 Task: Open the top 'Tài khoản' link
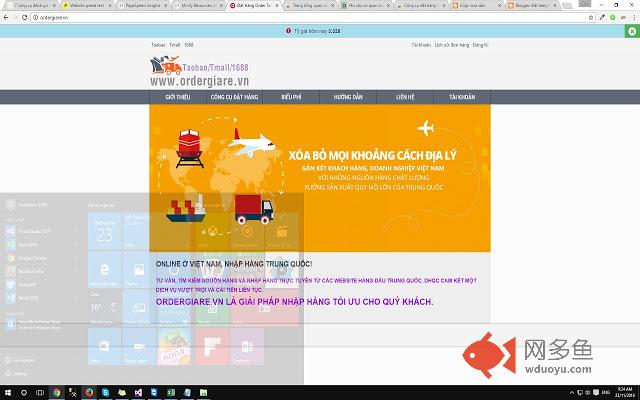[x=421, y=45]
